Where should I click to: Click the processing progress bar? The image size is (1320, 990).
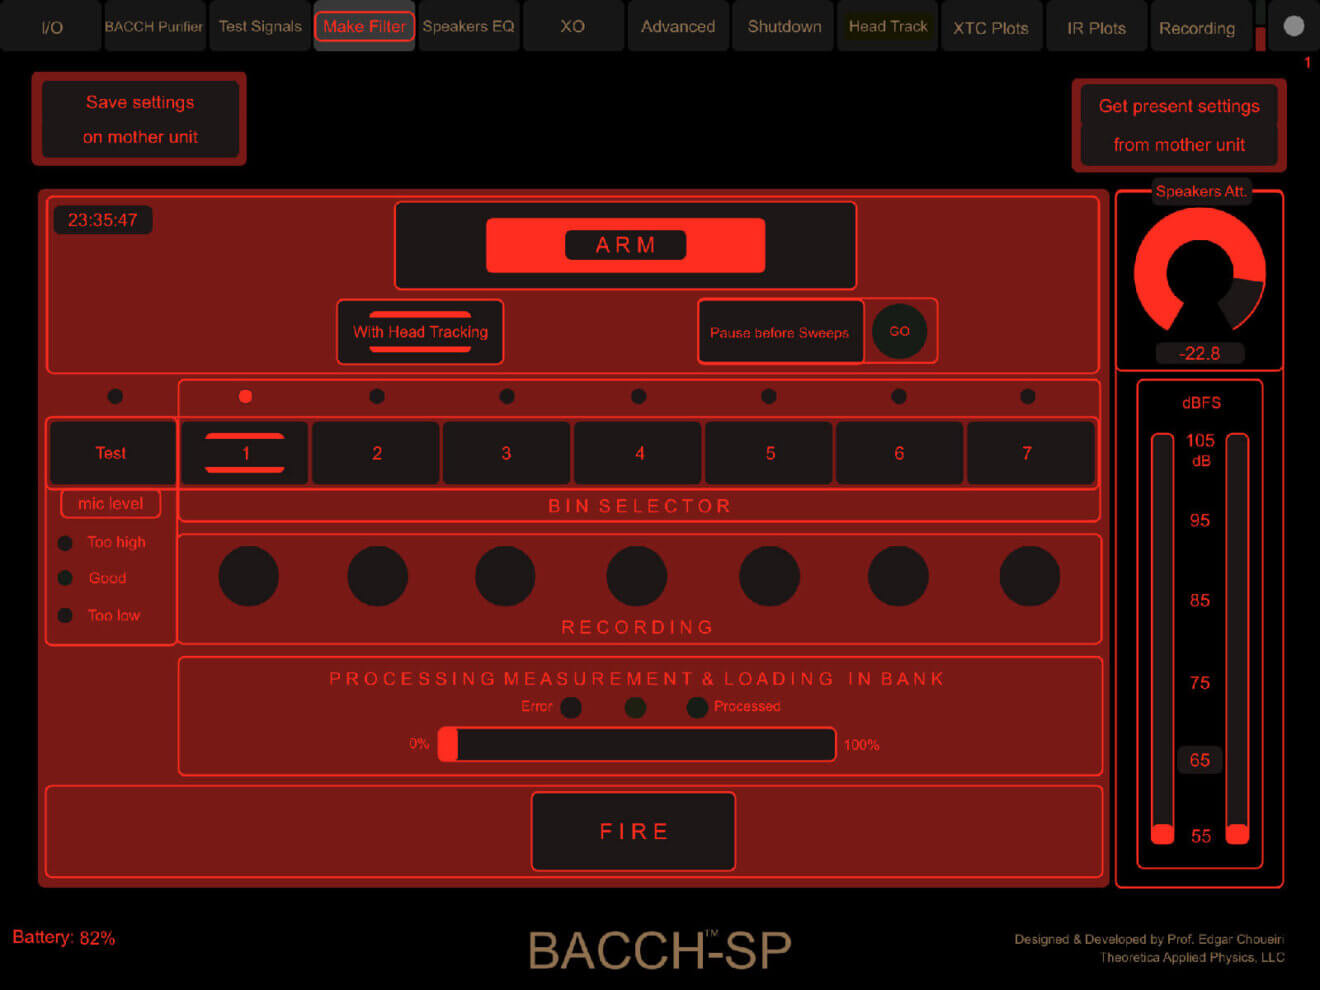[637, 744]
